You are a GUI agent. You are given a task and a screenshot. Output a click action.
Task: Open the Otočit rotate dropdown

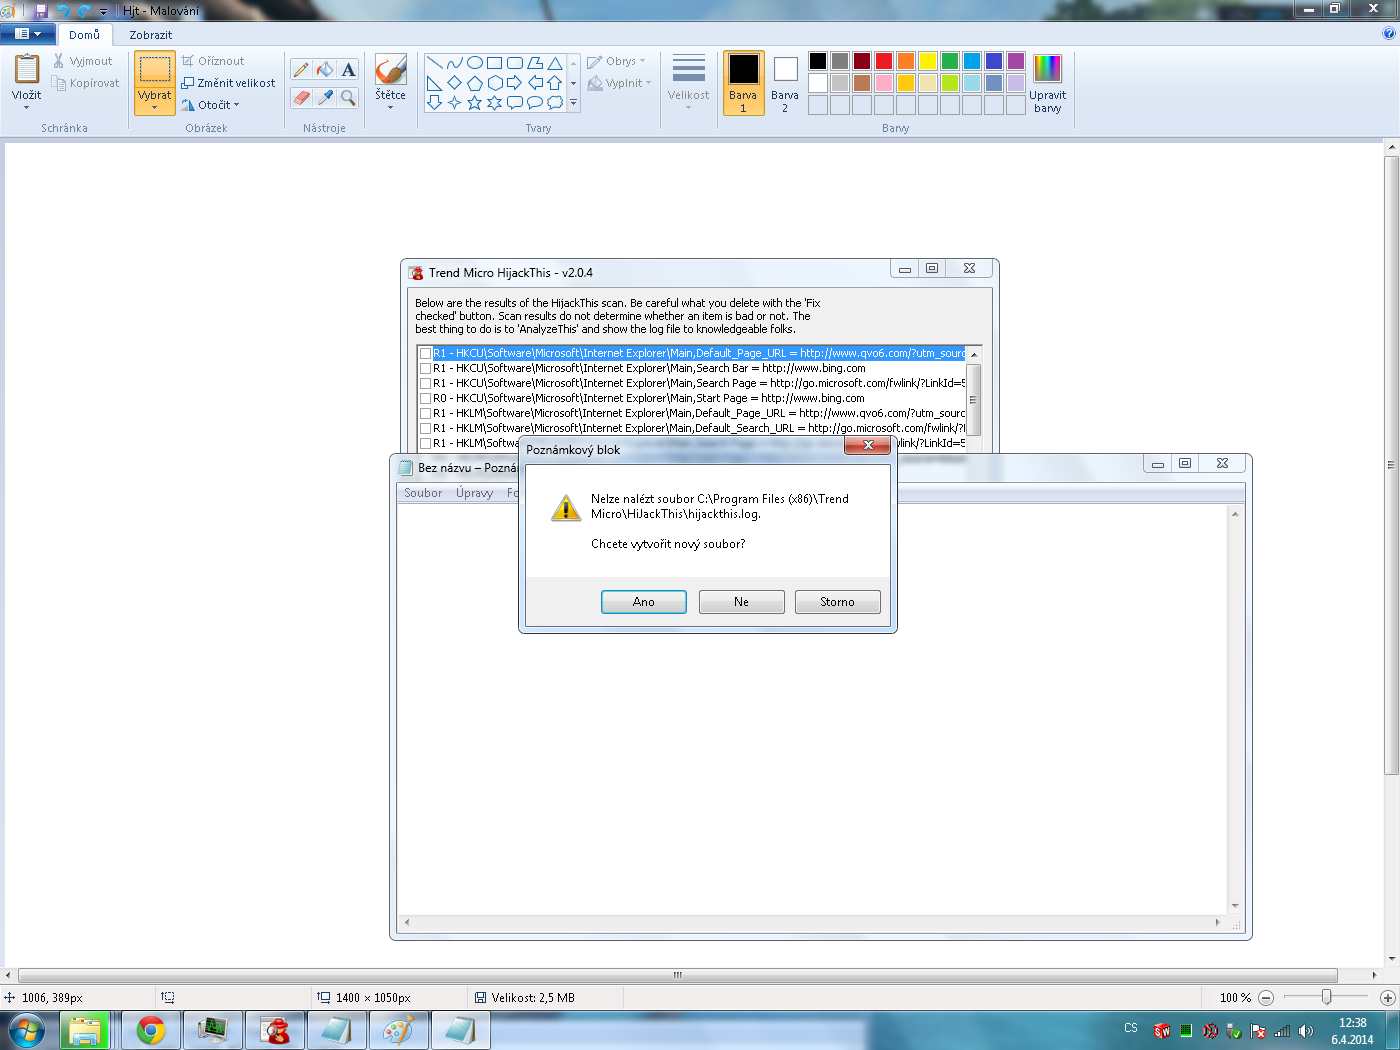tap(210, 105)
